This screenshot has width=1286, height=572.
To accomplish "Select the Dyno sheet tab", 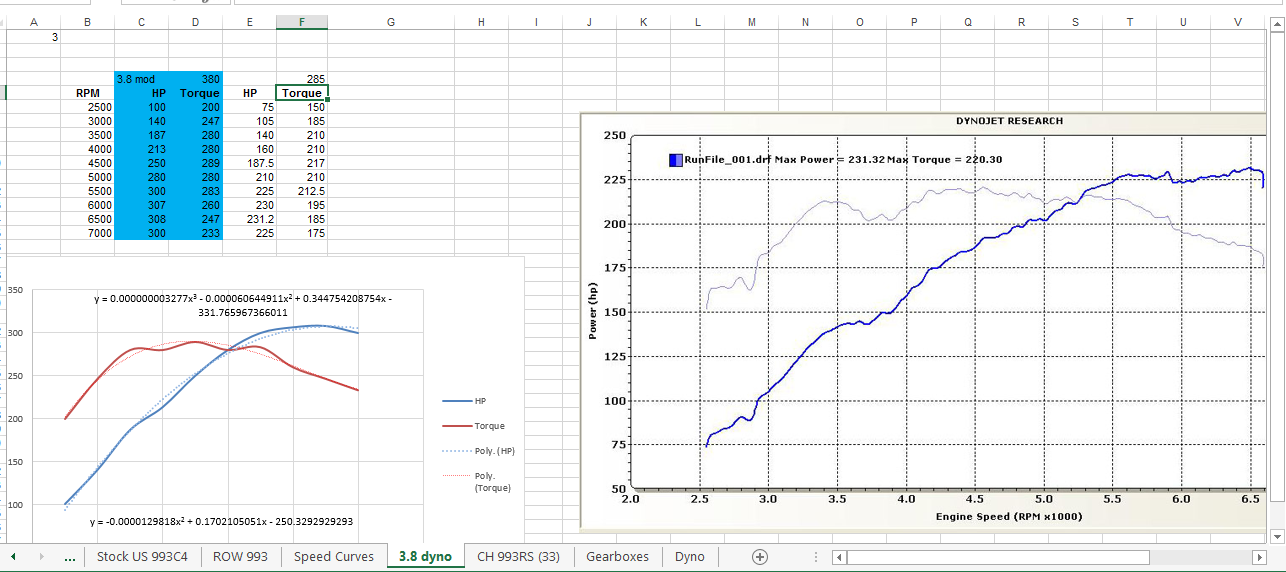I will click(690, 557).
